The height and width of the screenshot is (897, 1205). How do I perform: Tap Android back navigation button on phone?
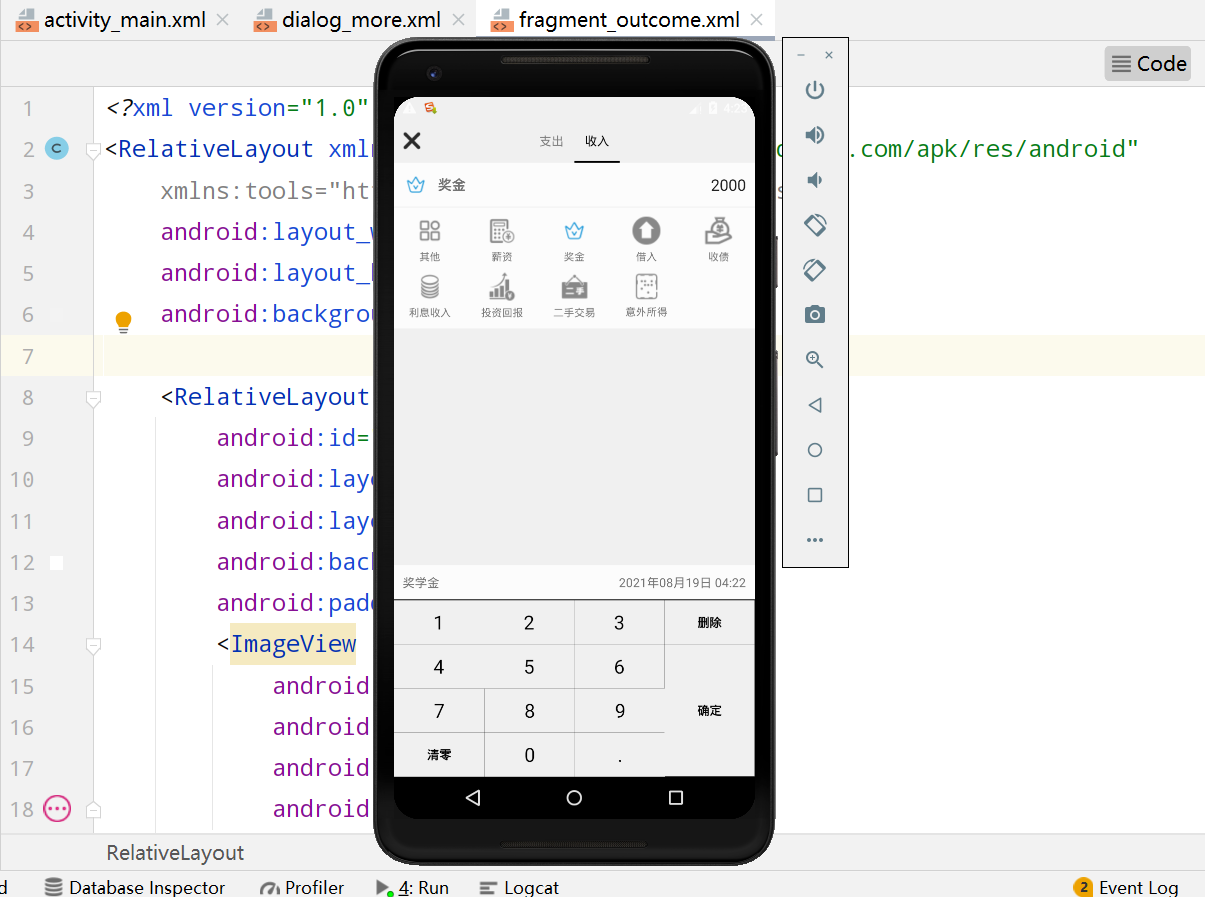(x=473, y=798)
